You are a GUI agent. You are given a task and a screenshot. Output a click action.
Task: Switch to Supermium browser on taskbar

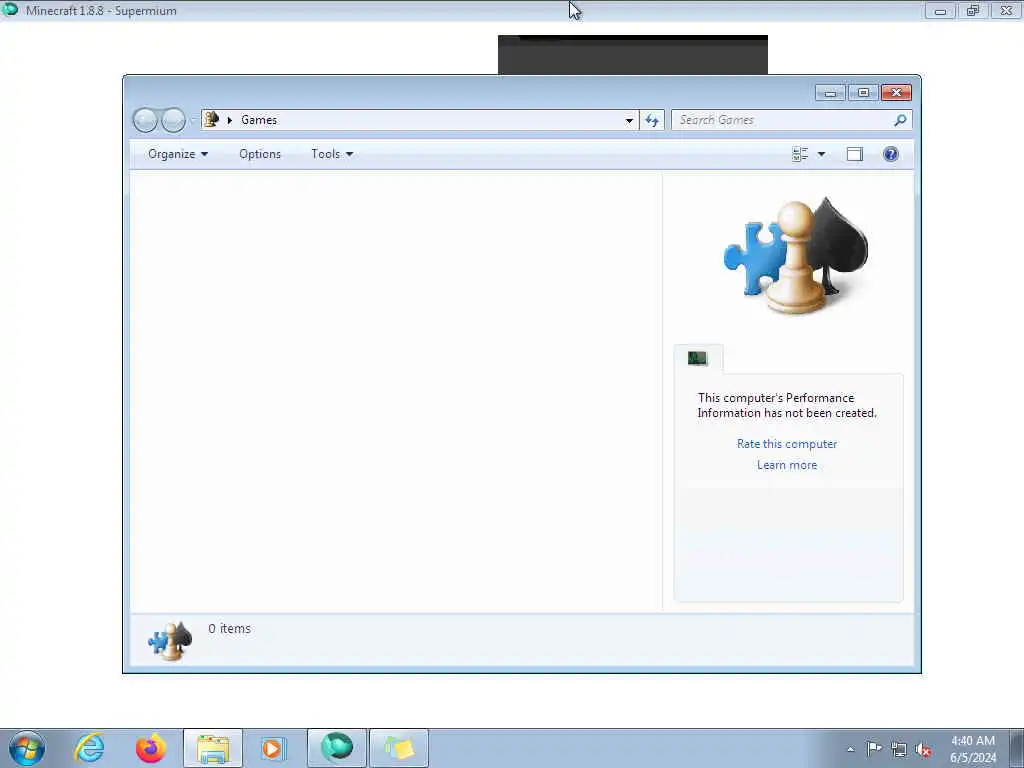(337, 748)
